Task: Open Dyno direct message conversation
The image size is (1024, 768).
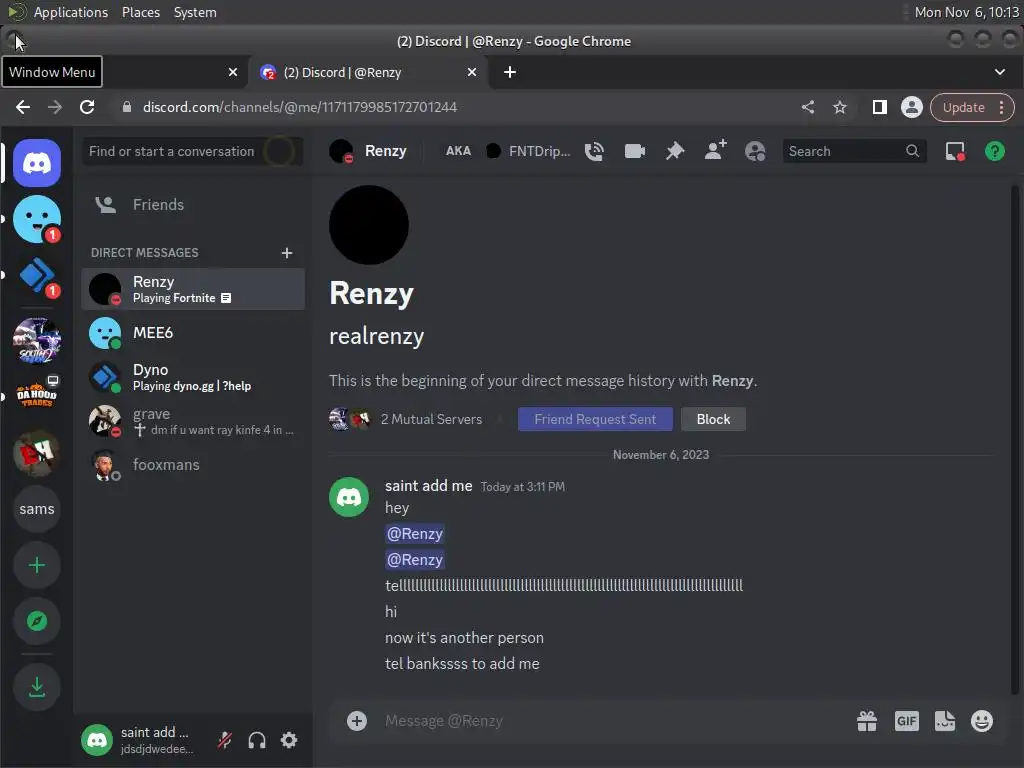Action: point(193,377)
